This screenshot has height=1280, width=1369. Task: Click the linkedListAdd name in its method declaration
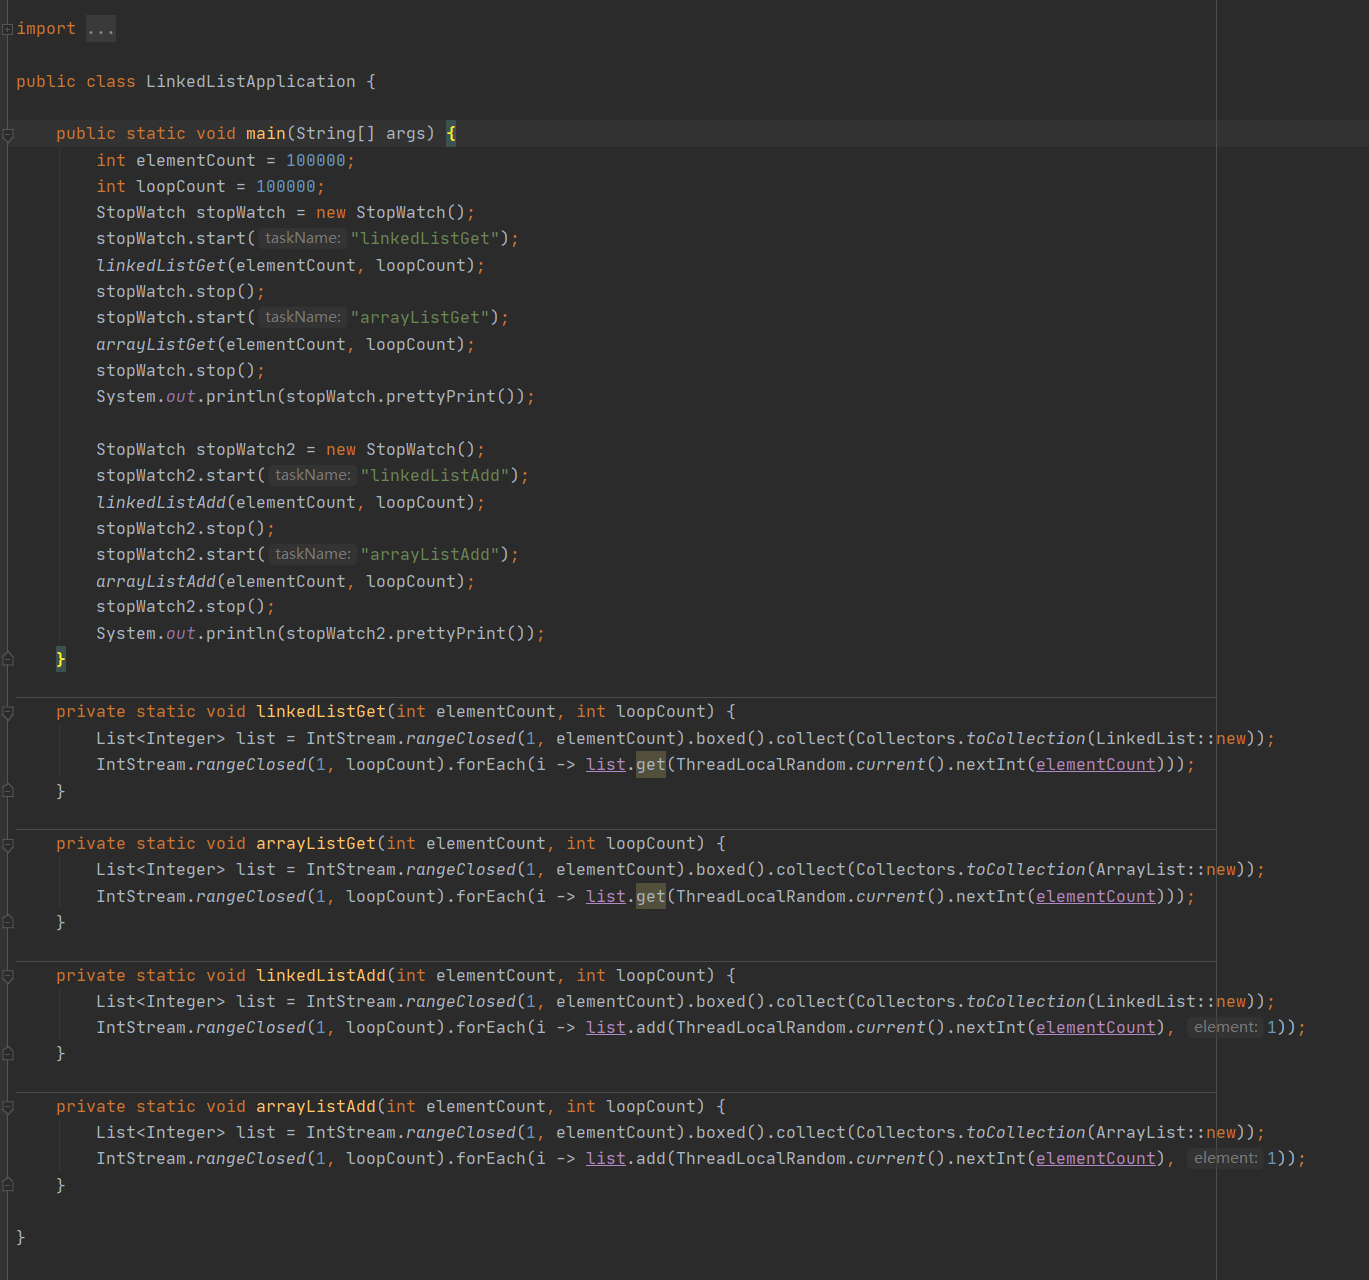click(321, 976)
